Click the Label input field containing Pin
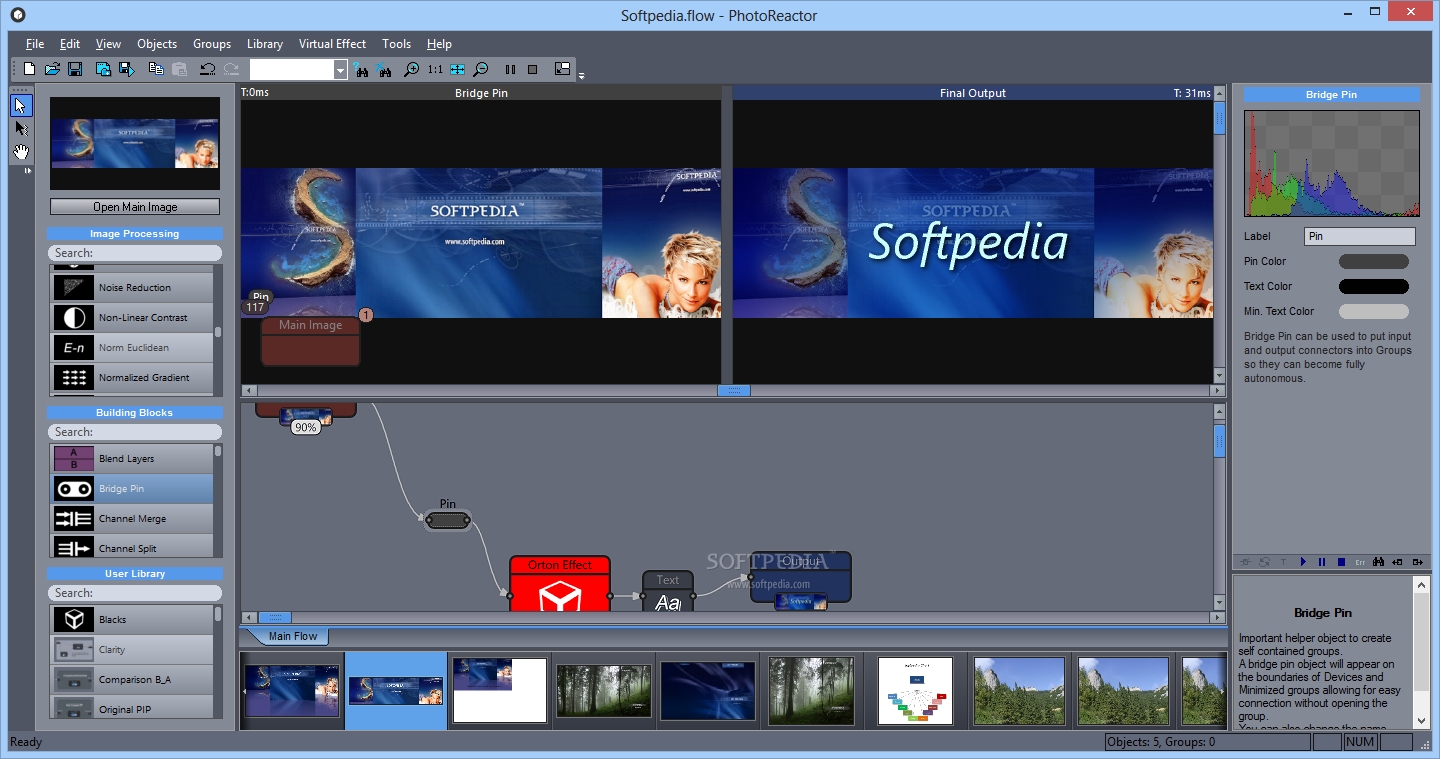 (1360, 237)
